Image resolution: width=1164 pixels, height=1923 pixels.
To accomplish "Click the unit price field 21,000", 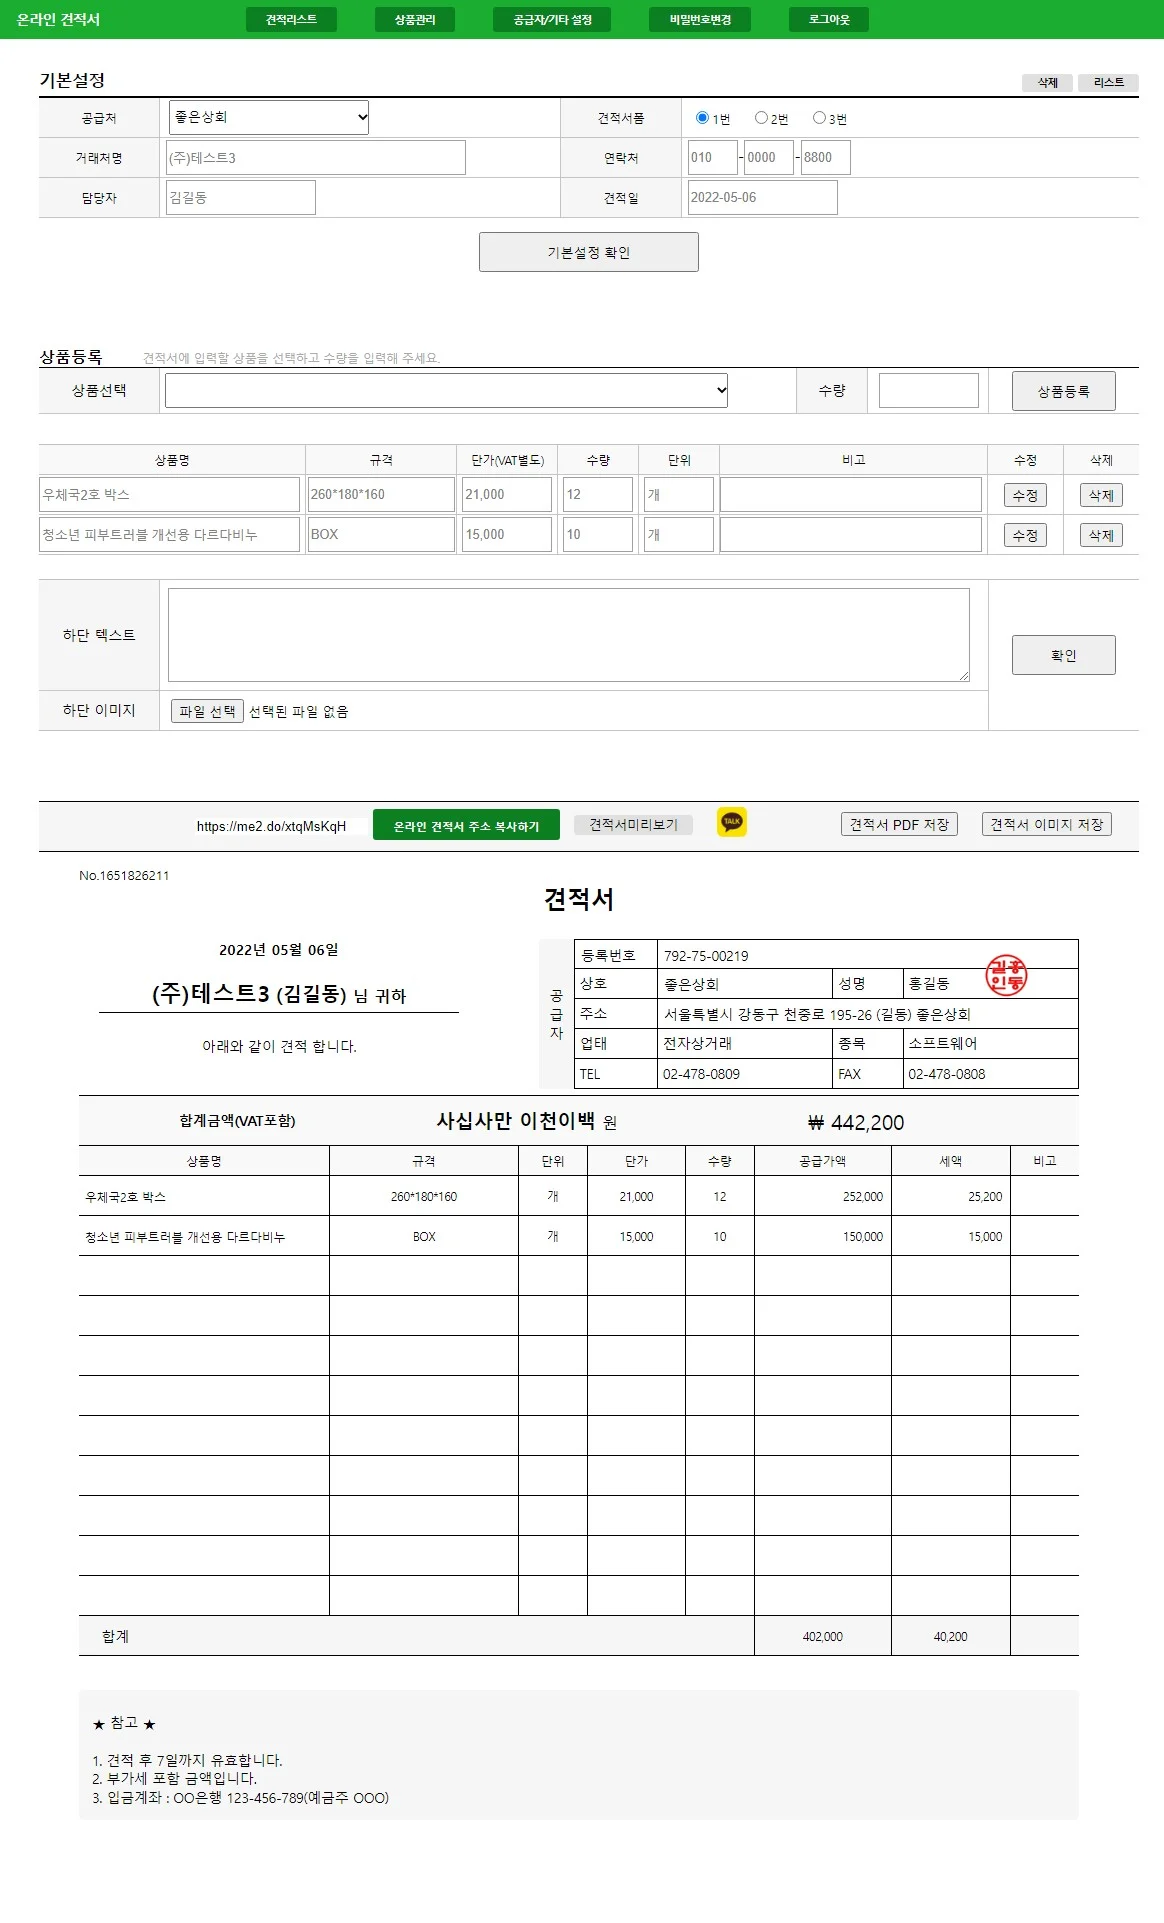I will pos(507,494).
